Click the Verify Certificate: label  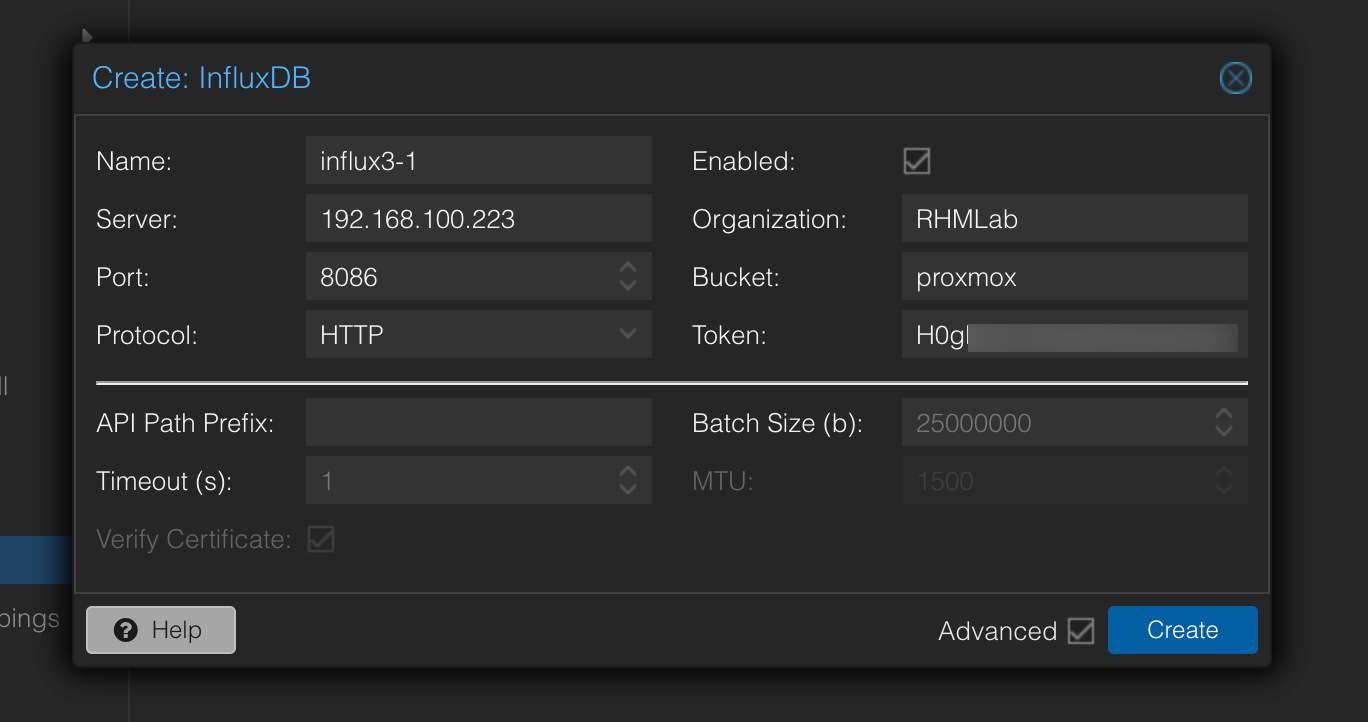tap(194, 539)
